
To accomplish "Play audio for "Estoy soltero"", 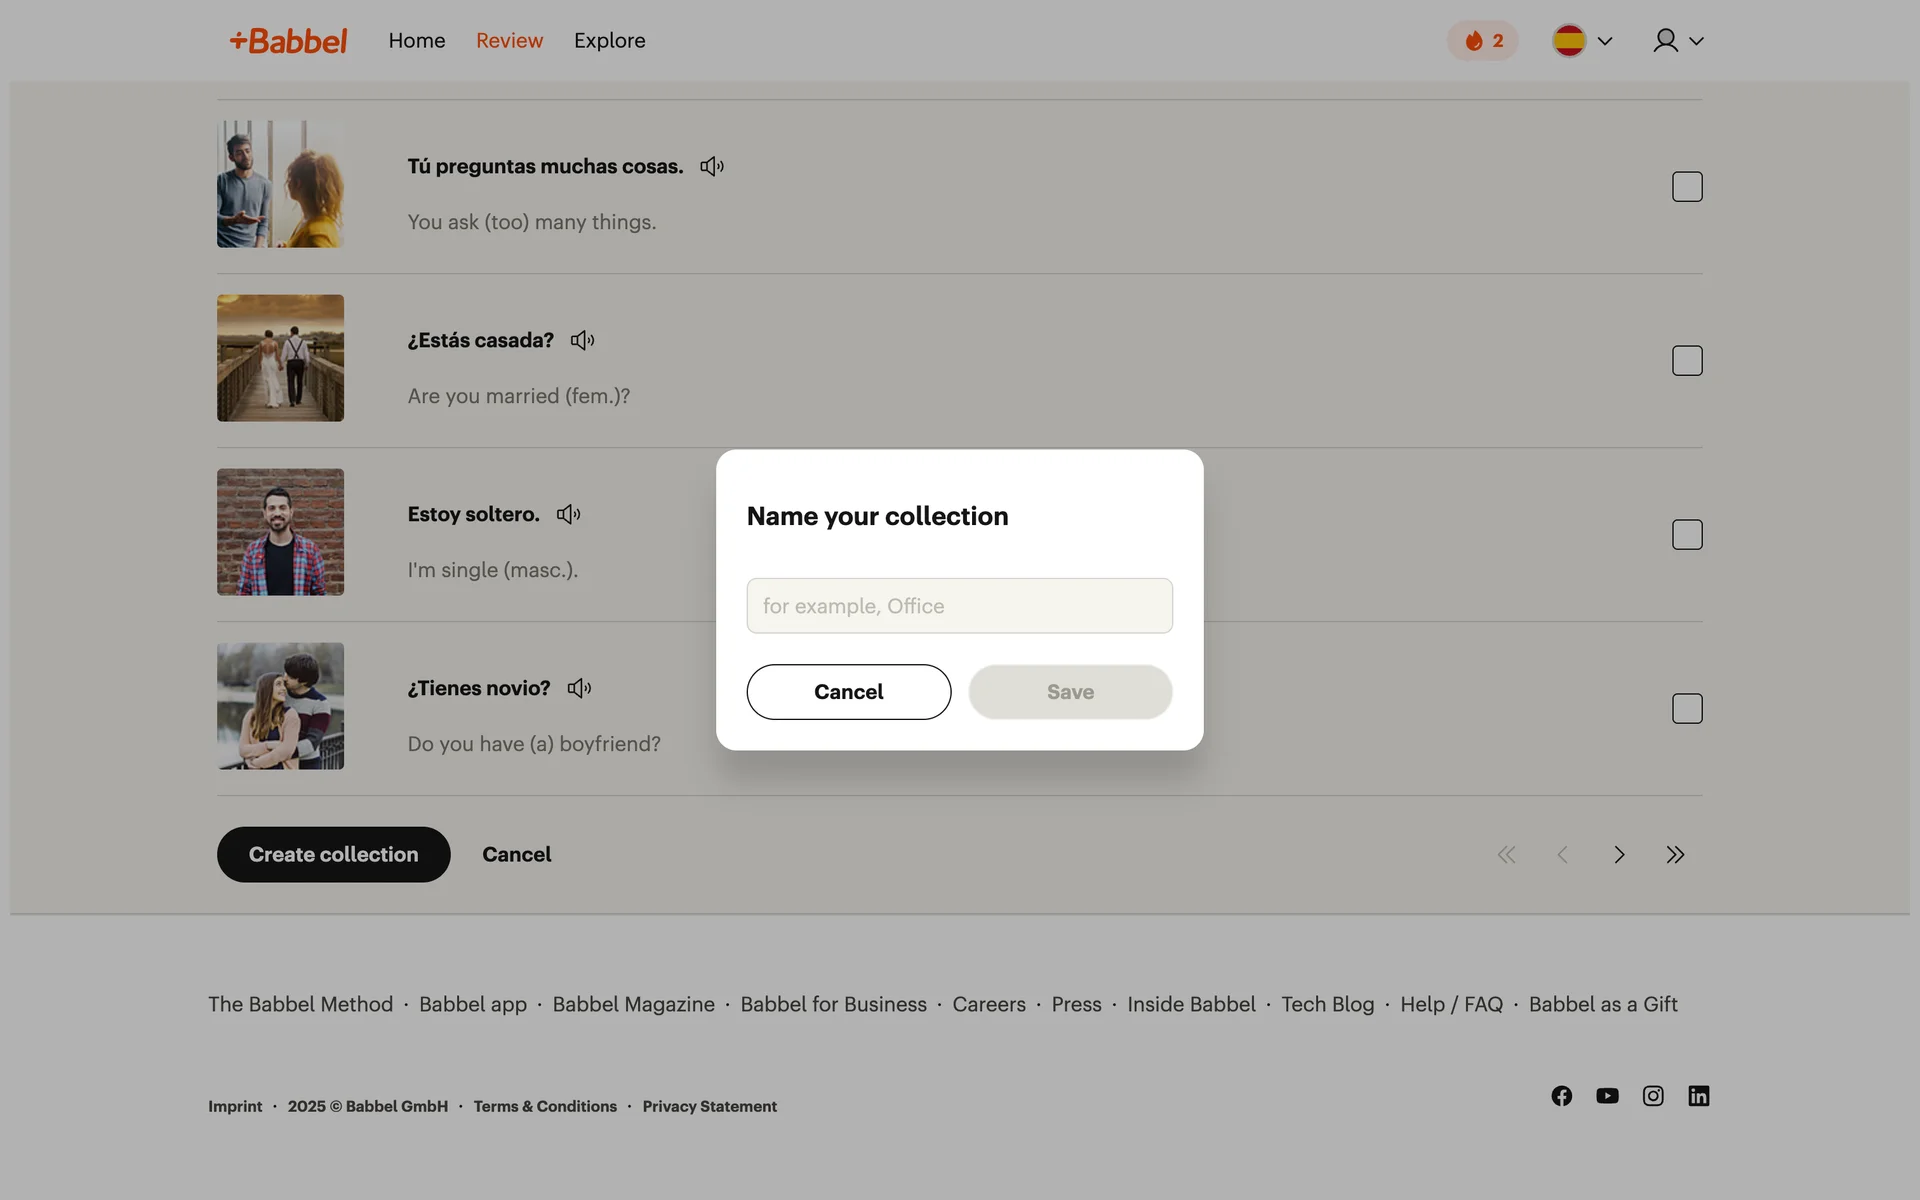I will coord(568,515).
